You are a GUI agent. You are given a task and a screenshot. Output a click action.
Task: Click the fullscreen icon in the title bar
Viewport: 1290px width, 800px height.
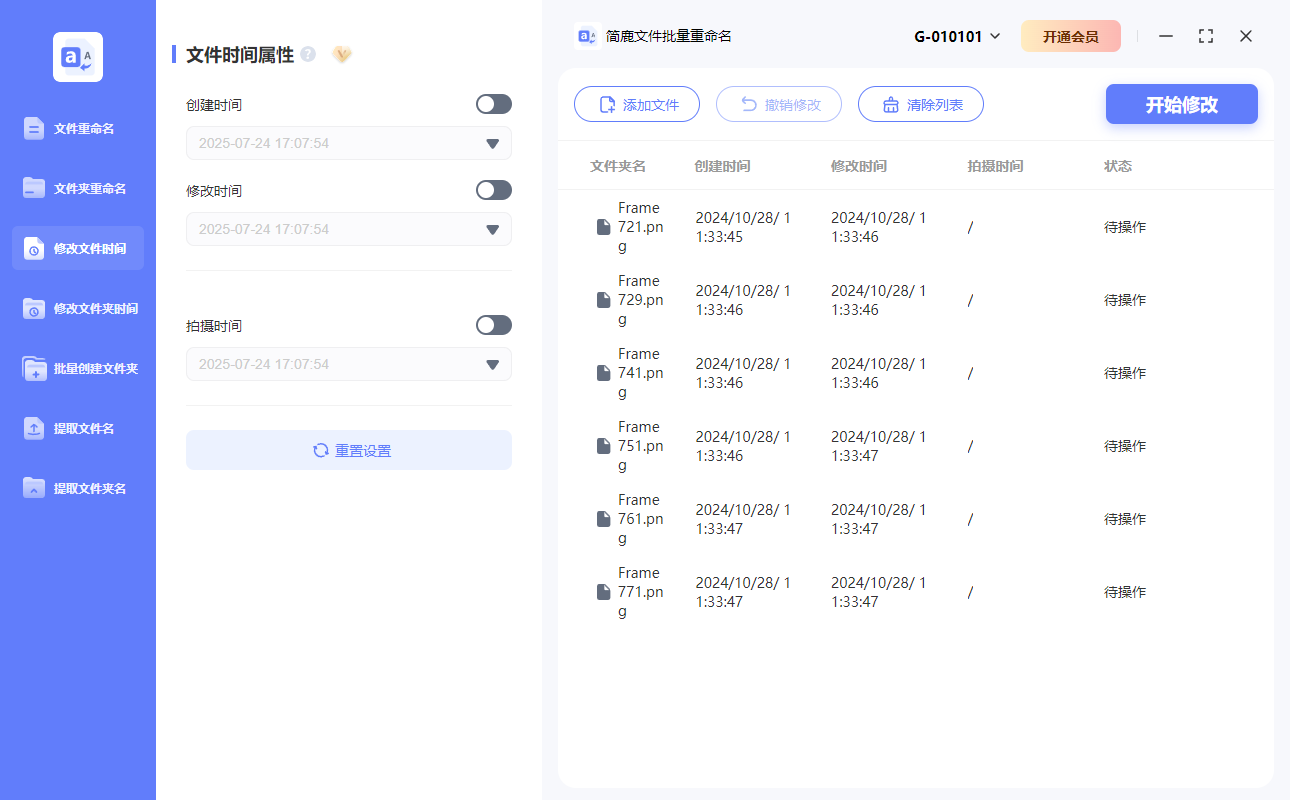coord(1206,36)
